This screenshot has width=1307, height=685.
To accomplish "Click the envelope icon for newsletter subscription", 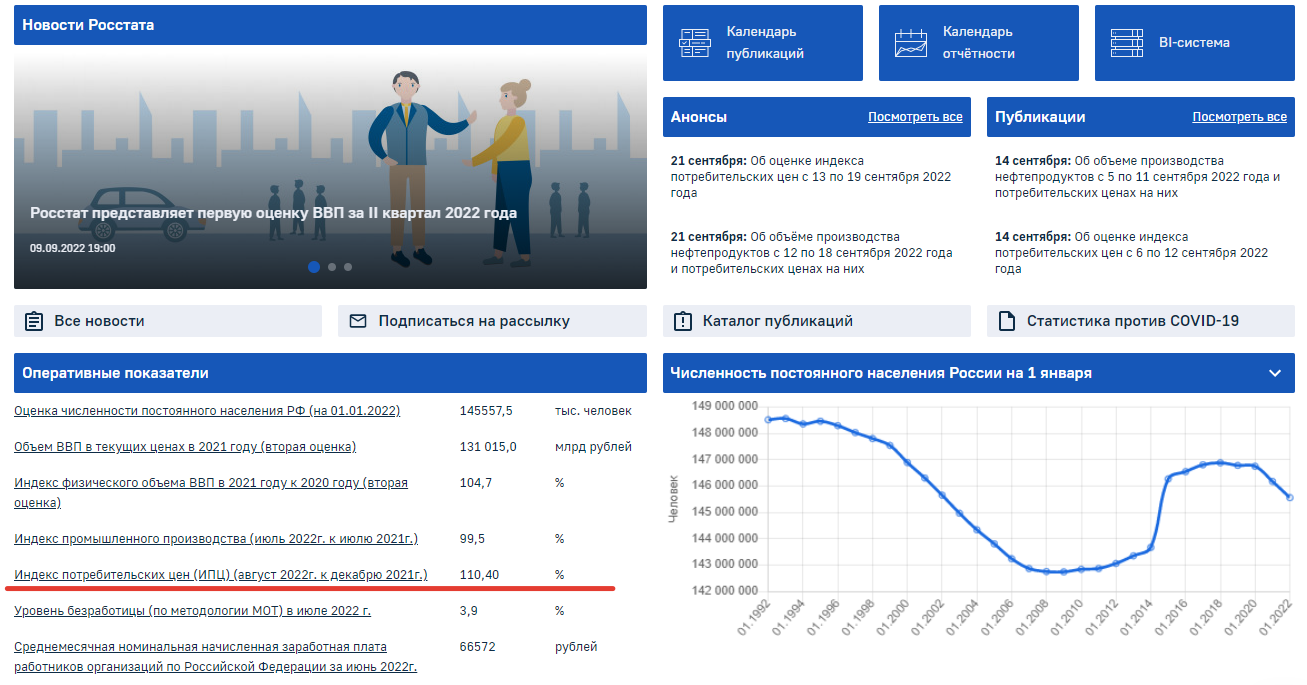I will pyautogui.click(x=358, y=321).
